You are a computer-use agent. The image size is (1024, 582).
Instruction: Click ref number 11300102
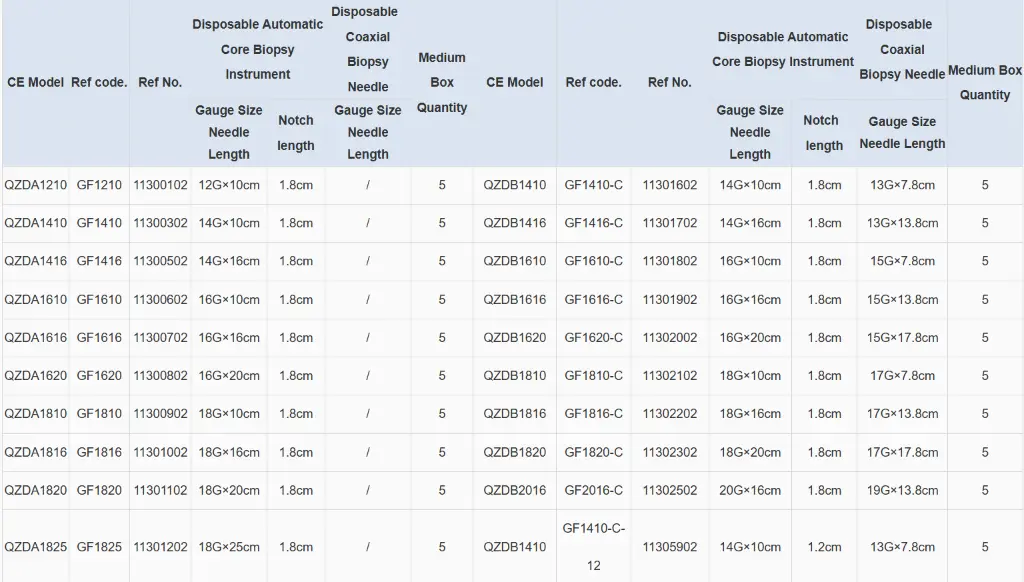tap(160, 185)
